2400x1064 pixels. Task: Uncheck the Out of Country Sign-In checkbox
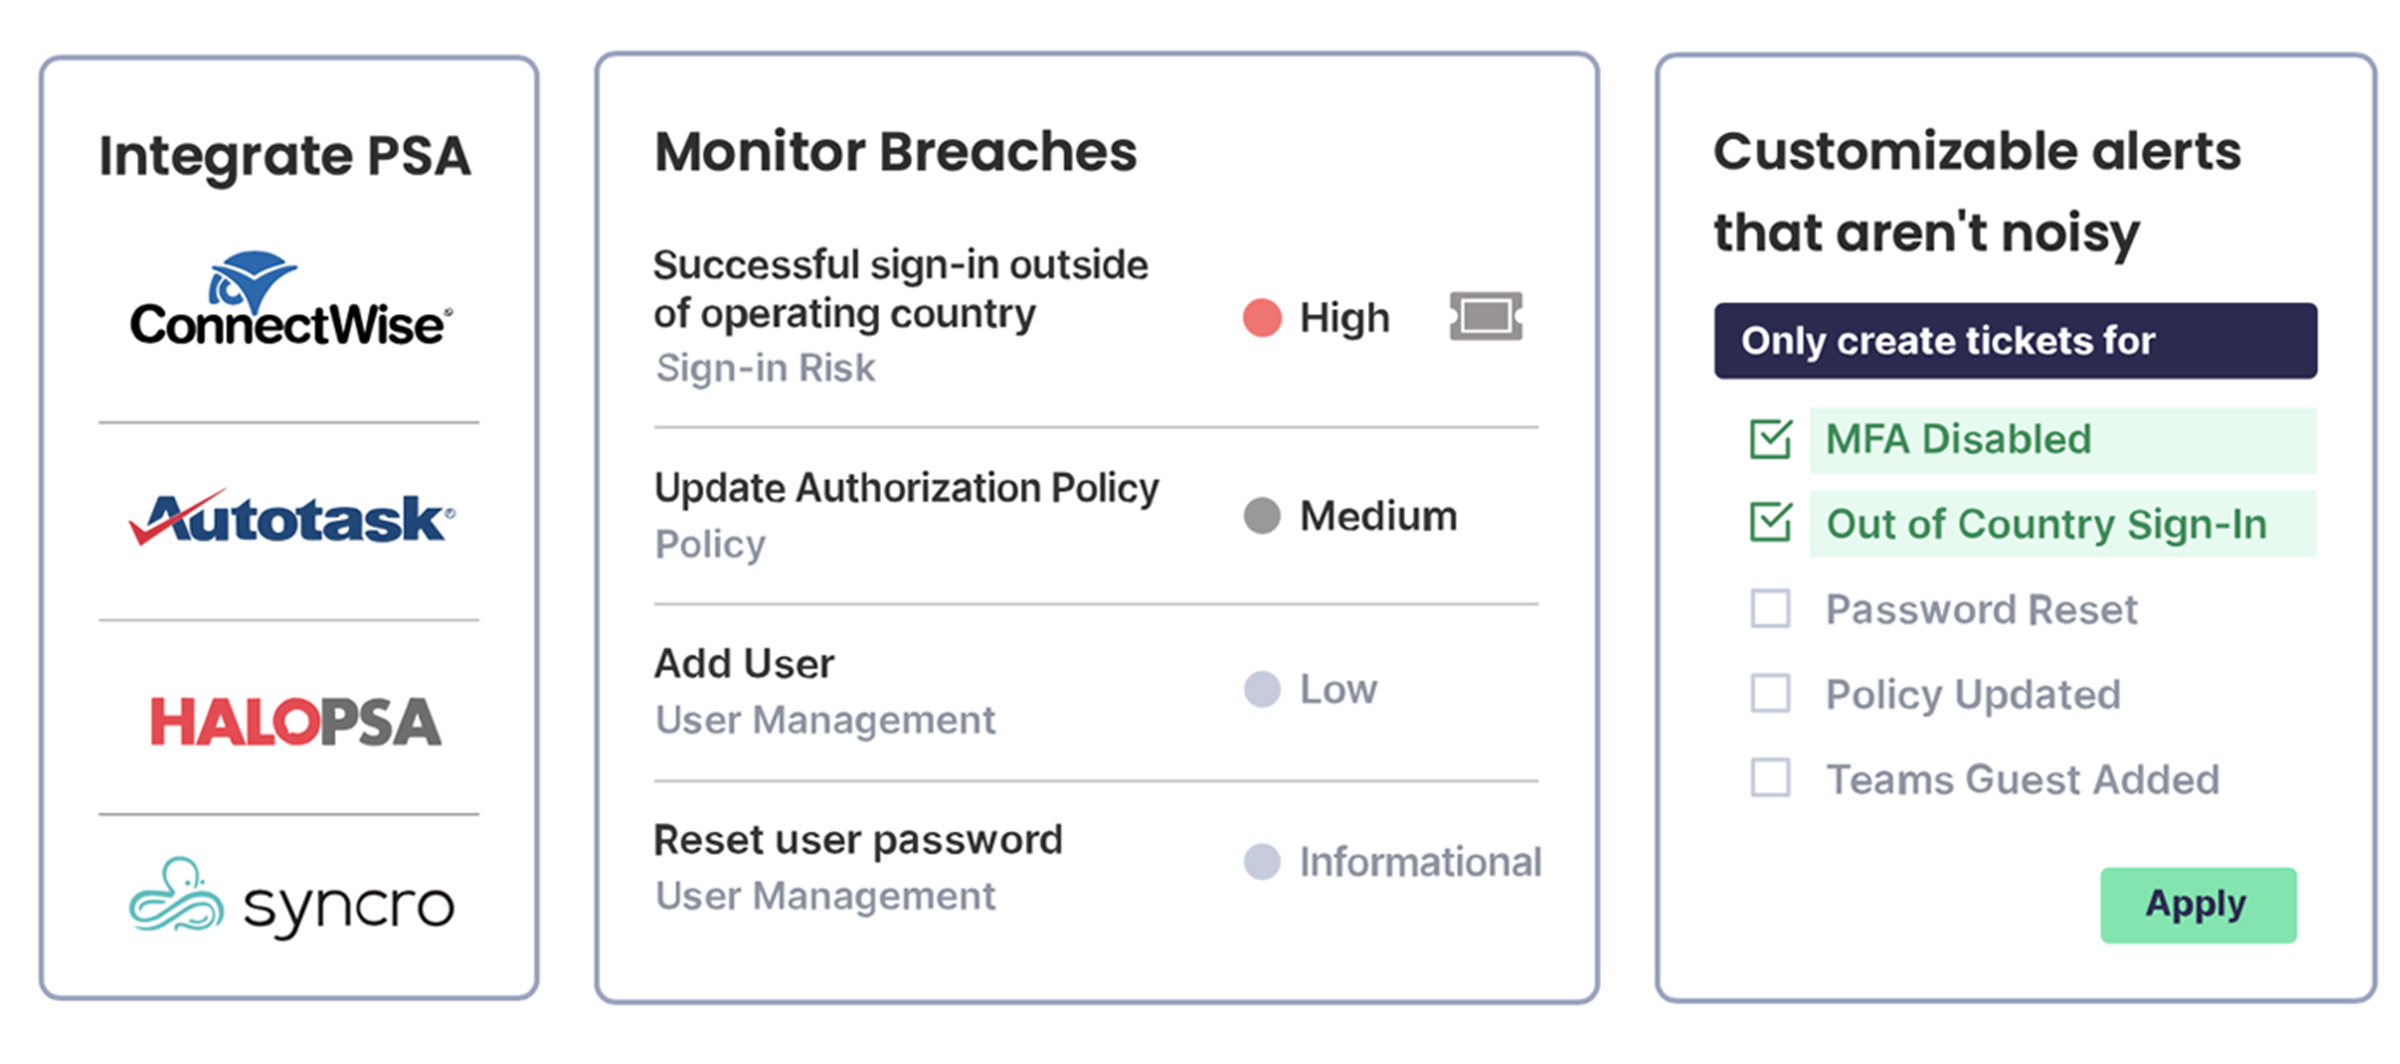click(x=1770, y=523)
